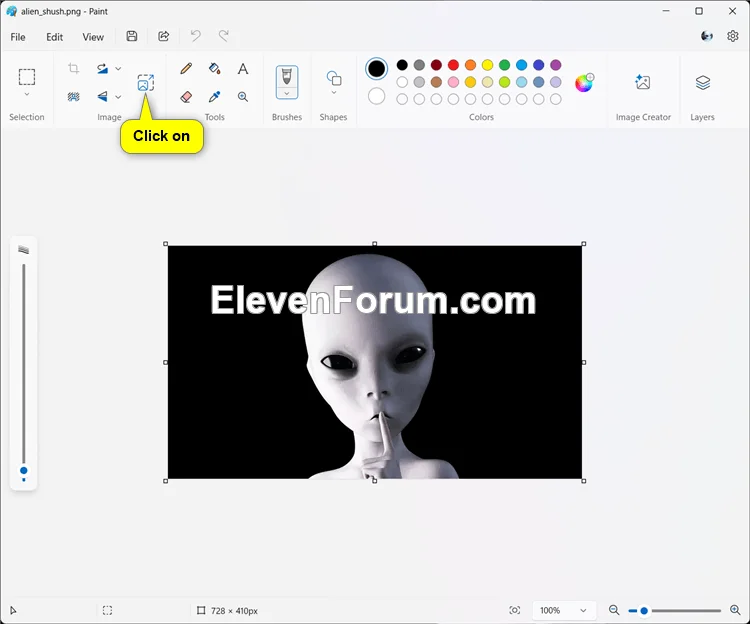Viewport: 750px width, 624px height.
Task: Click the Share icon
Action: coord(164,36)
